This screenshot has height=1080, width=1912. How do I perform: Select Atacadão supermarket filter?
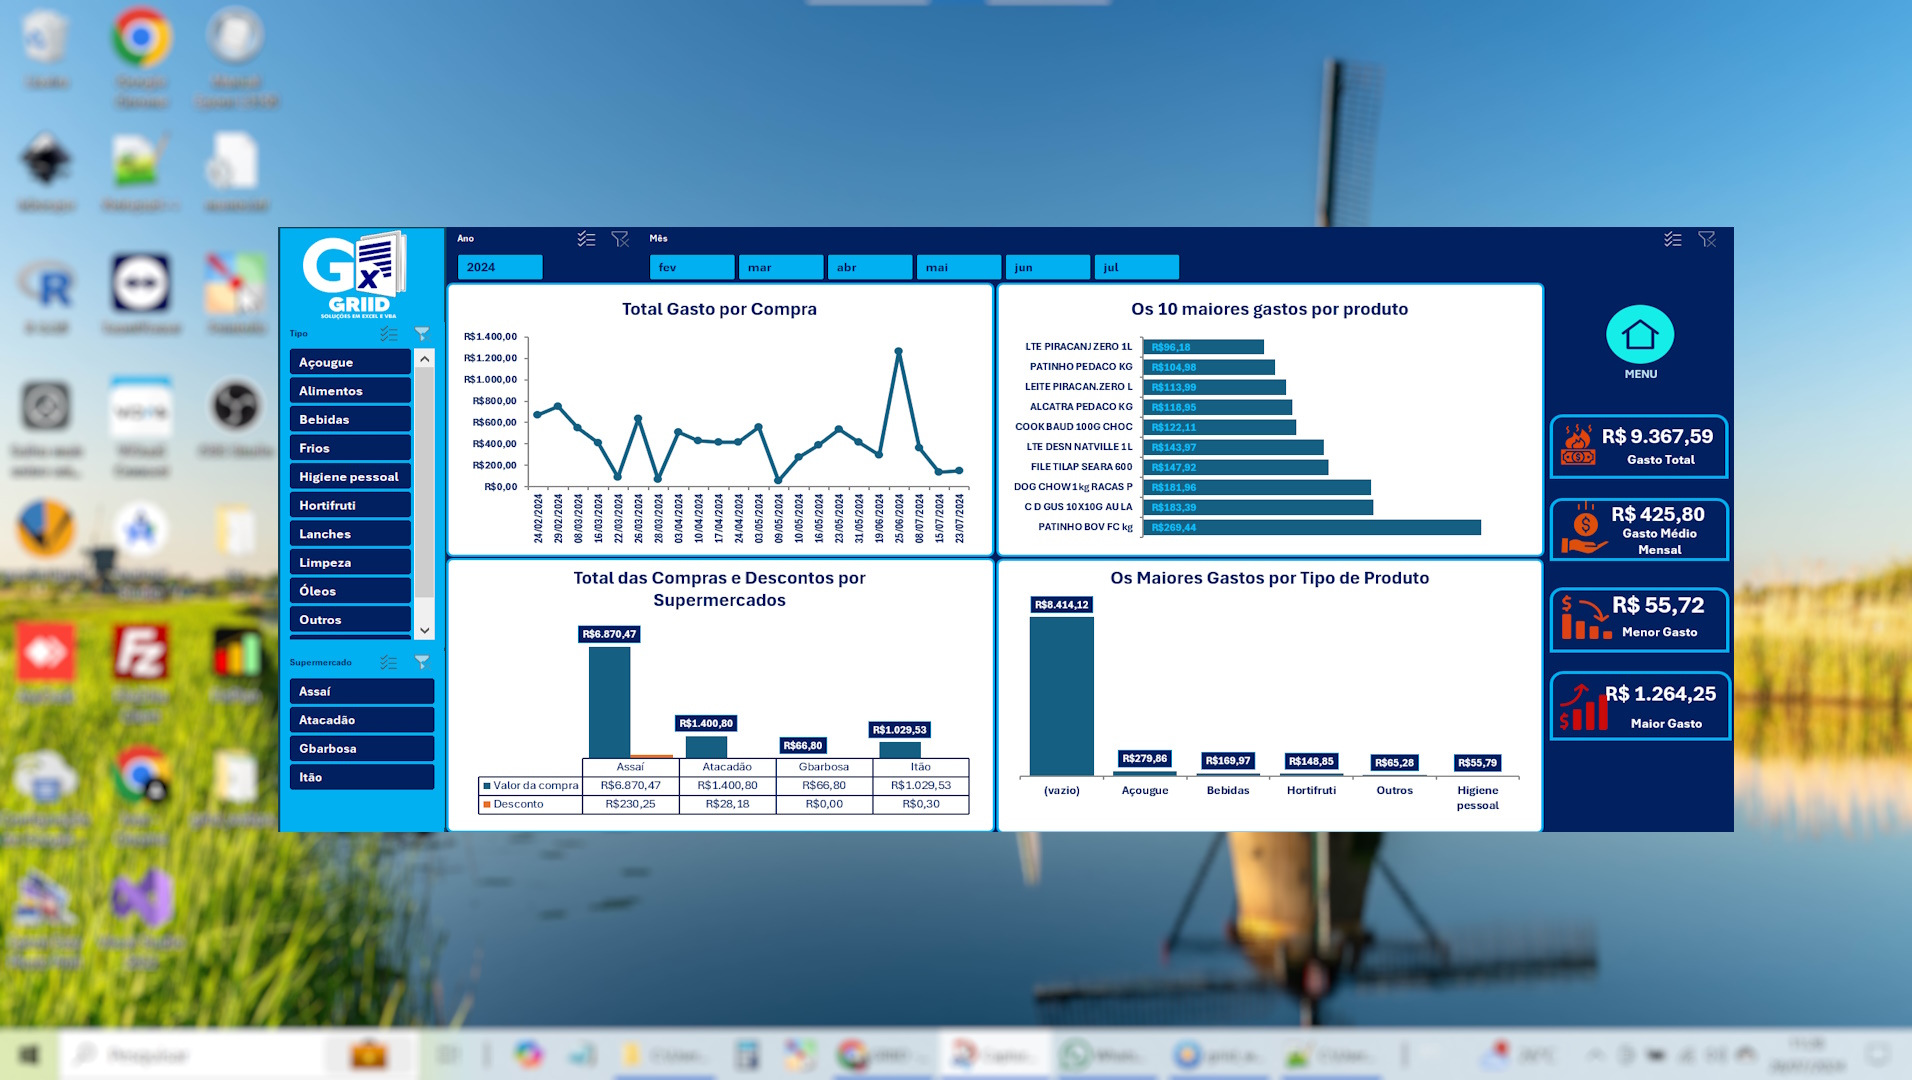pyautogui.click(x=361, y=720)
